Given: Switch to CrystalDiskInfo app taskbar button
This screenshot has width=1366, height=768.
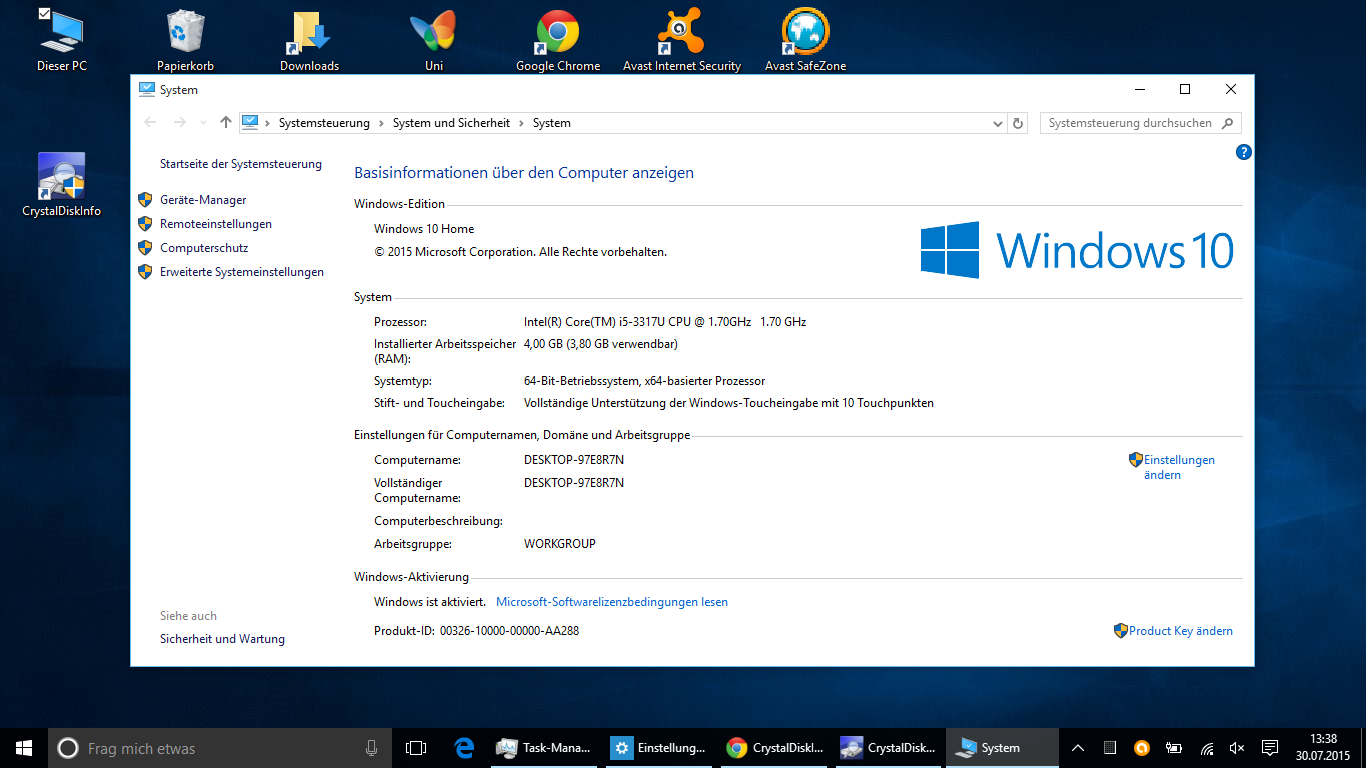Looking at the screenshot, I should pos(889,748).
